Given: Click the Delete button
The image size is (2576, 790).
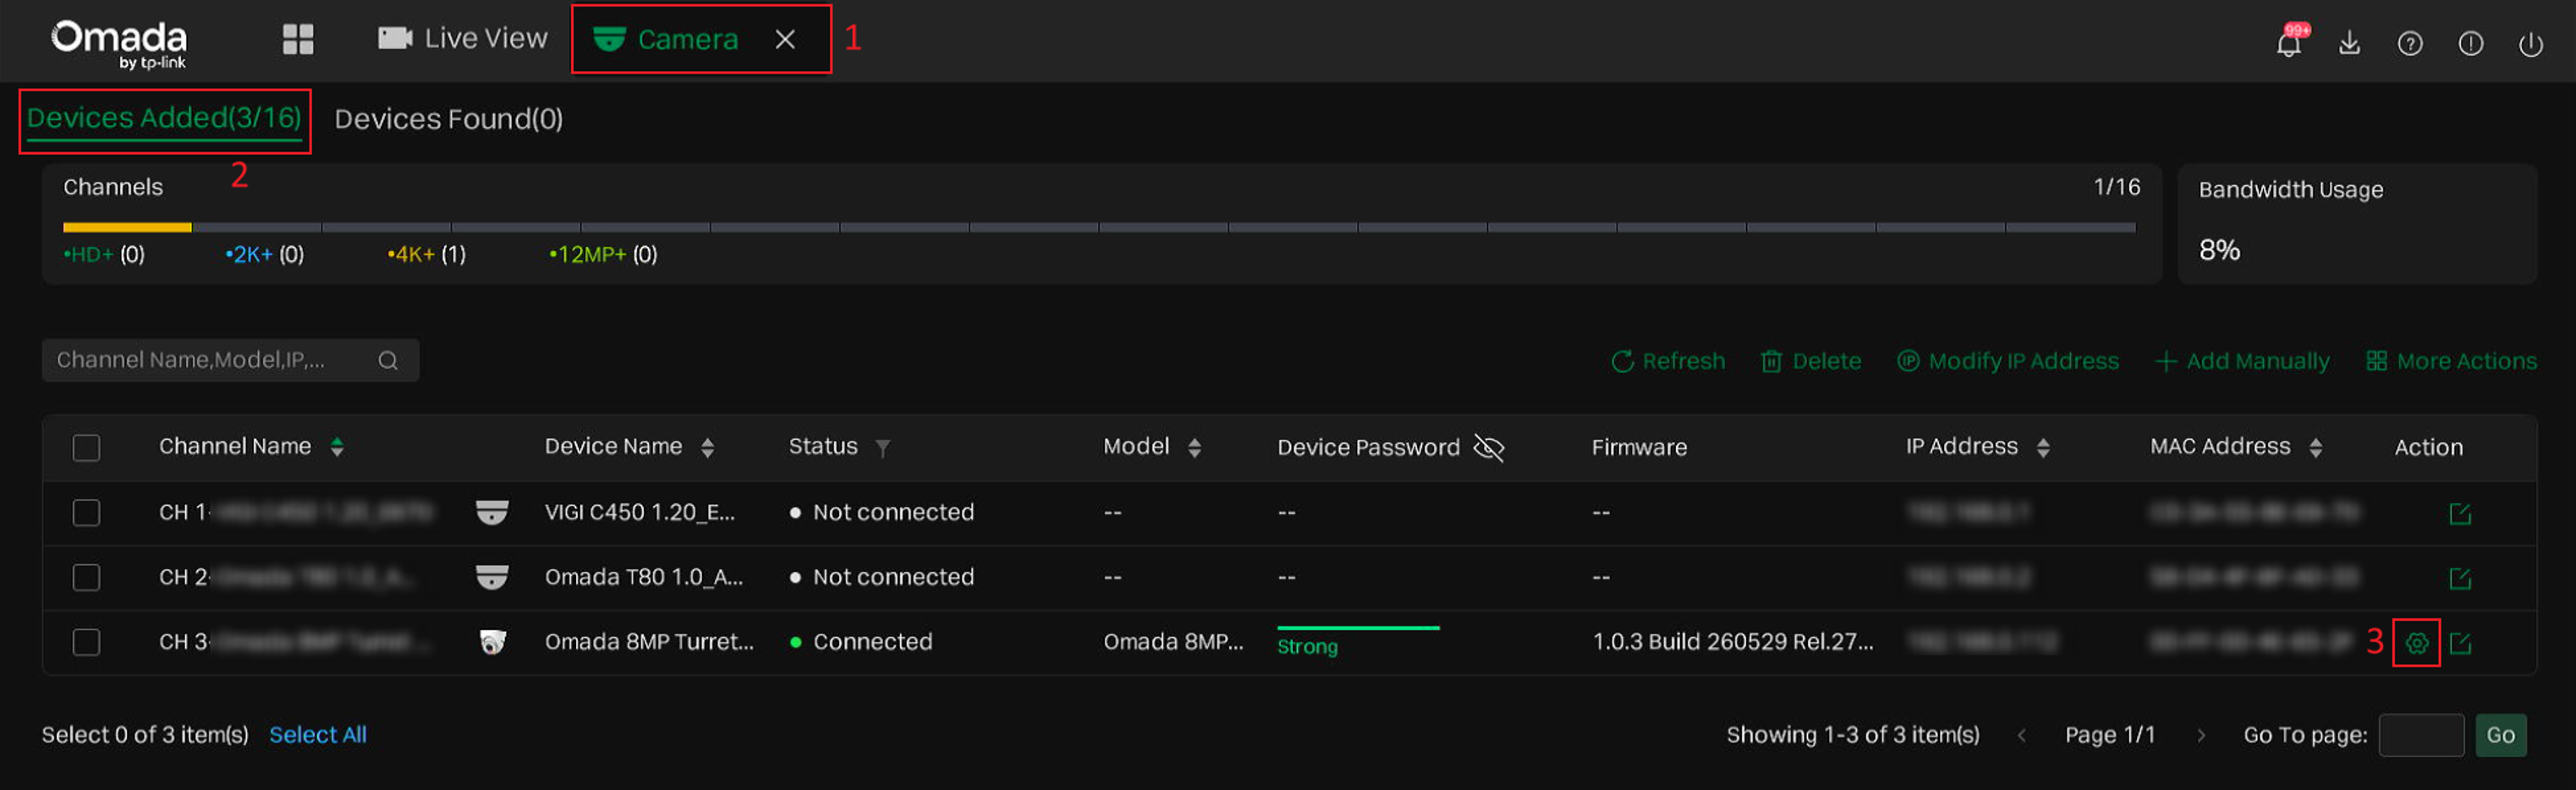Looking at the screenshot, I should tap(1811, 361).
